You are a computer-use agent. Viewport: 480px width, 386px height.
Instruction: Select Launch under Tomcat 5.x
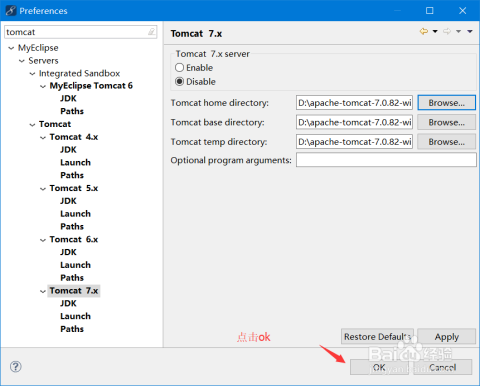pos(75,214)
